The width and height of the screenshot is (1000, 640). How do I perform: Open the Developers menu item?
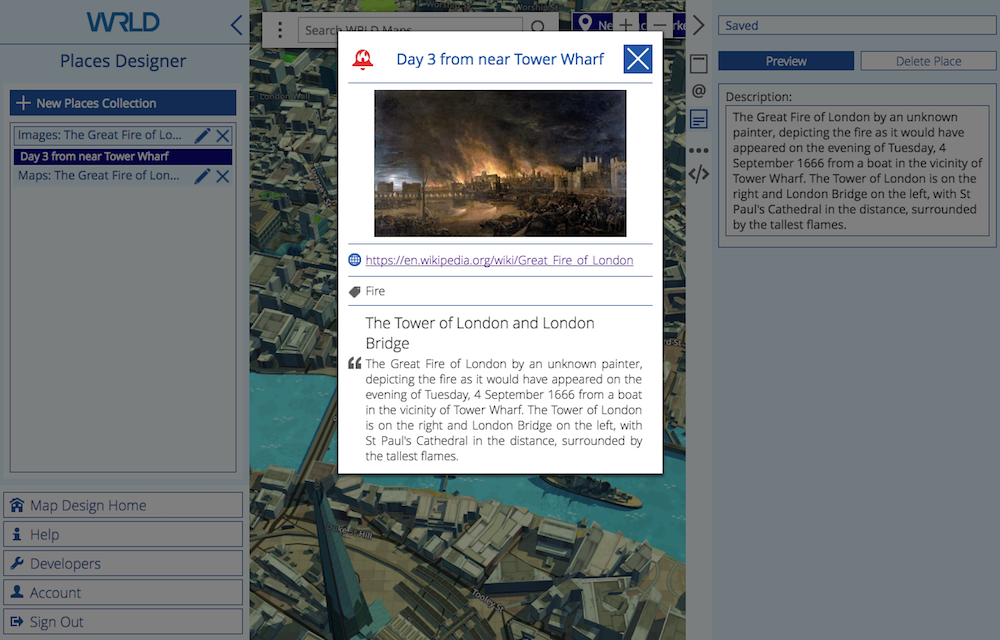click(x=123, y=563)
